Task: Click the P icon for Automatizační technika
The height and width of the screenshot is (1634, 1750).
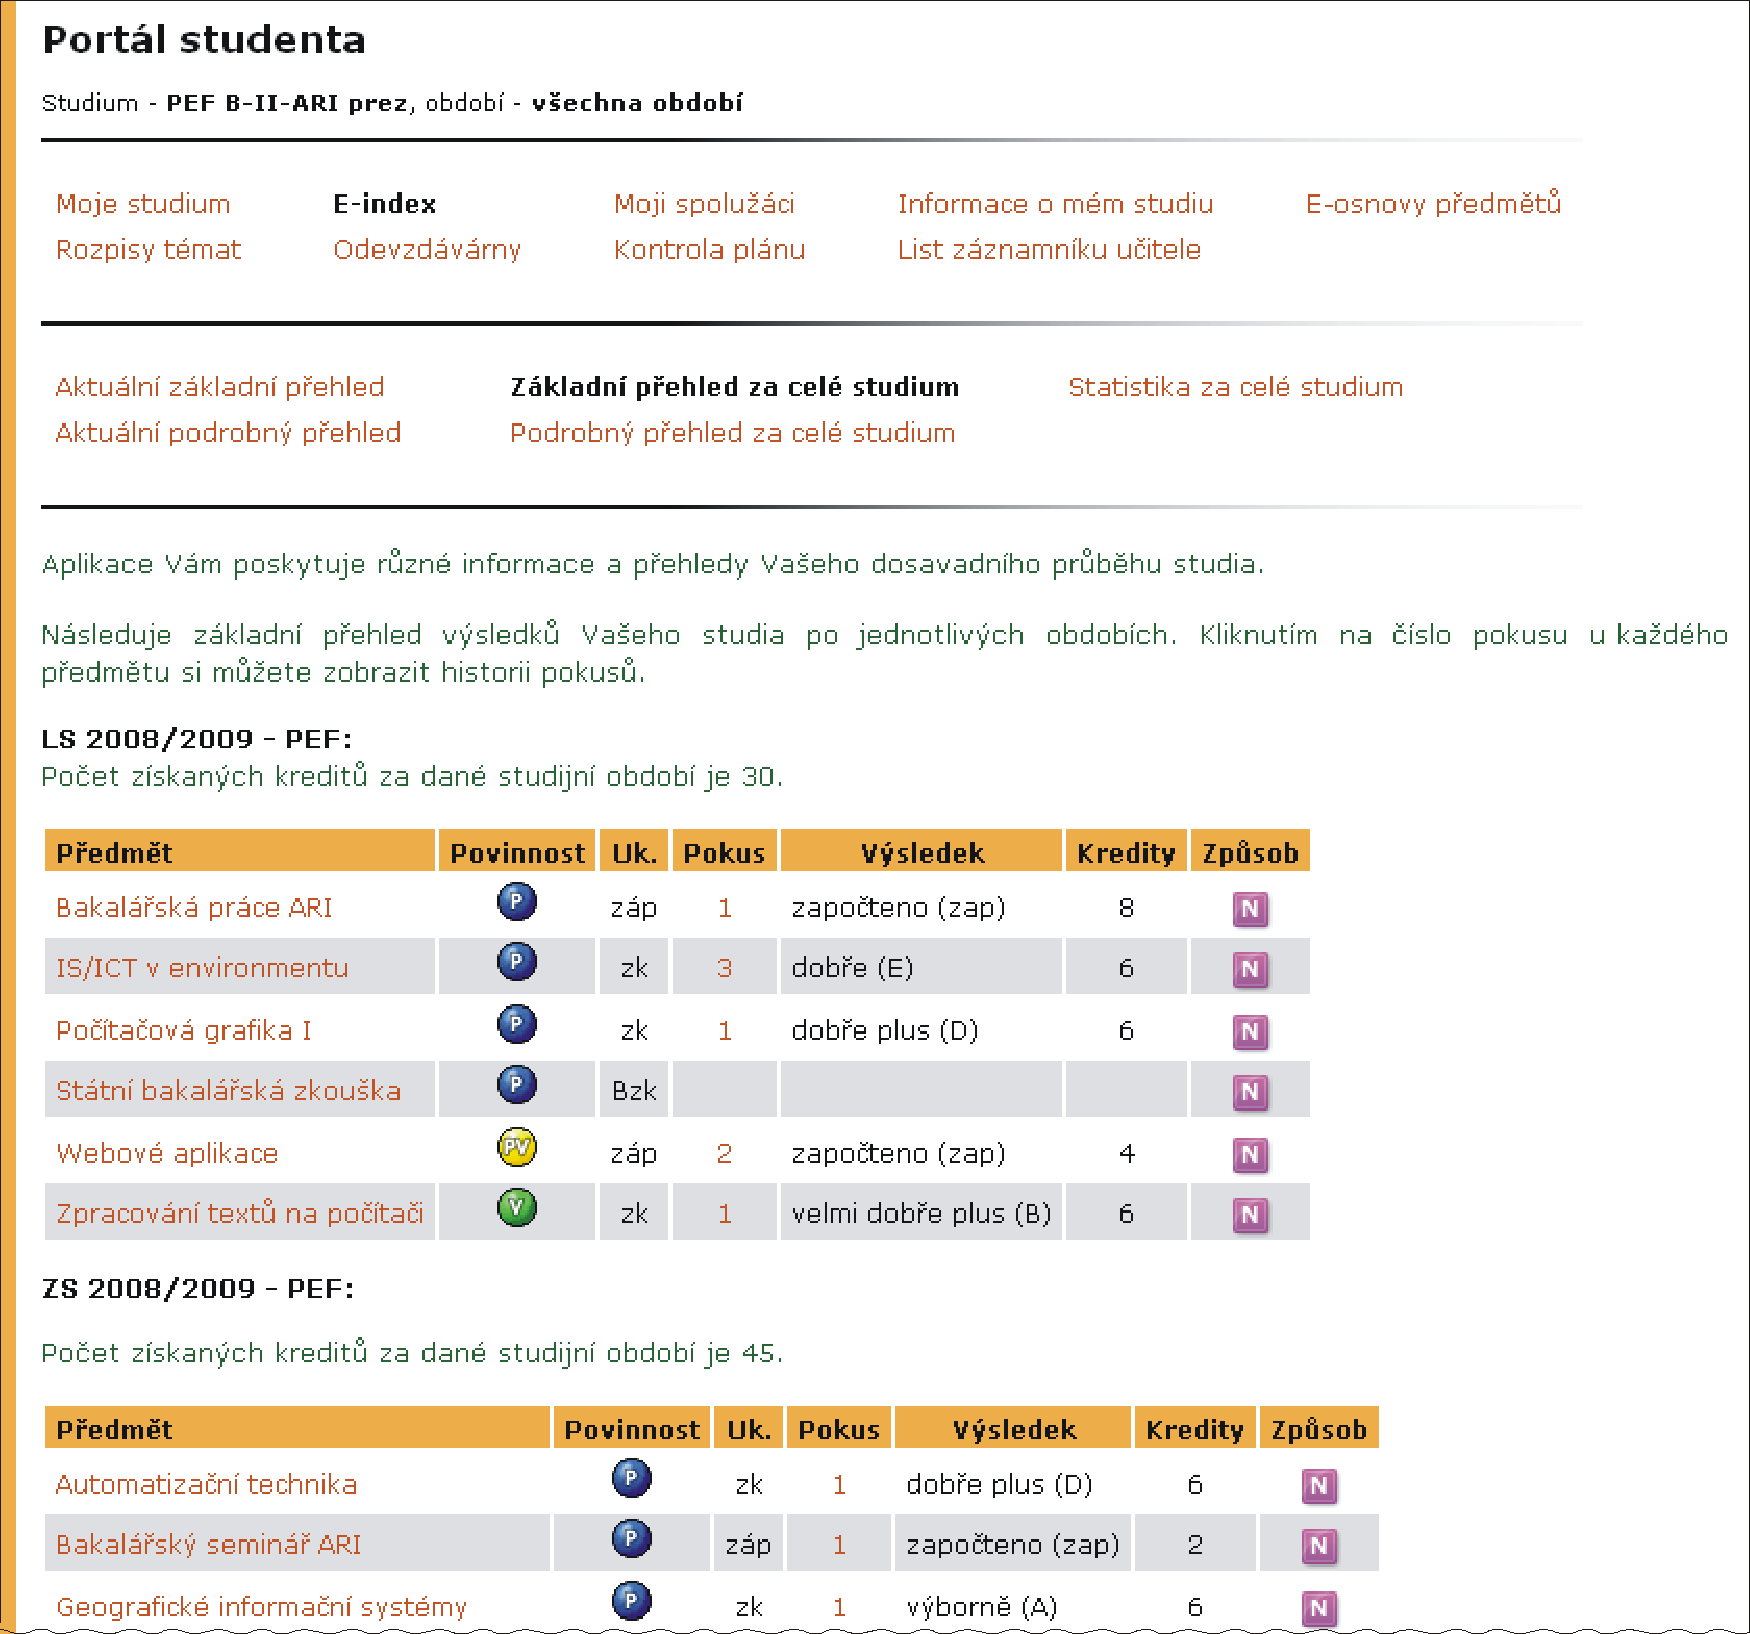Action: coord(632,1479)
